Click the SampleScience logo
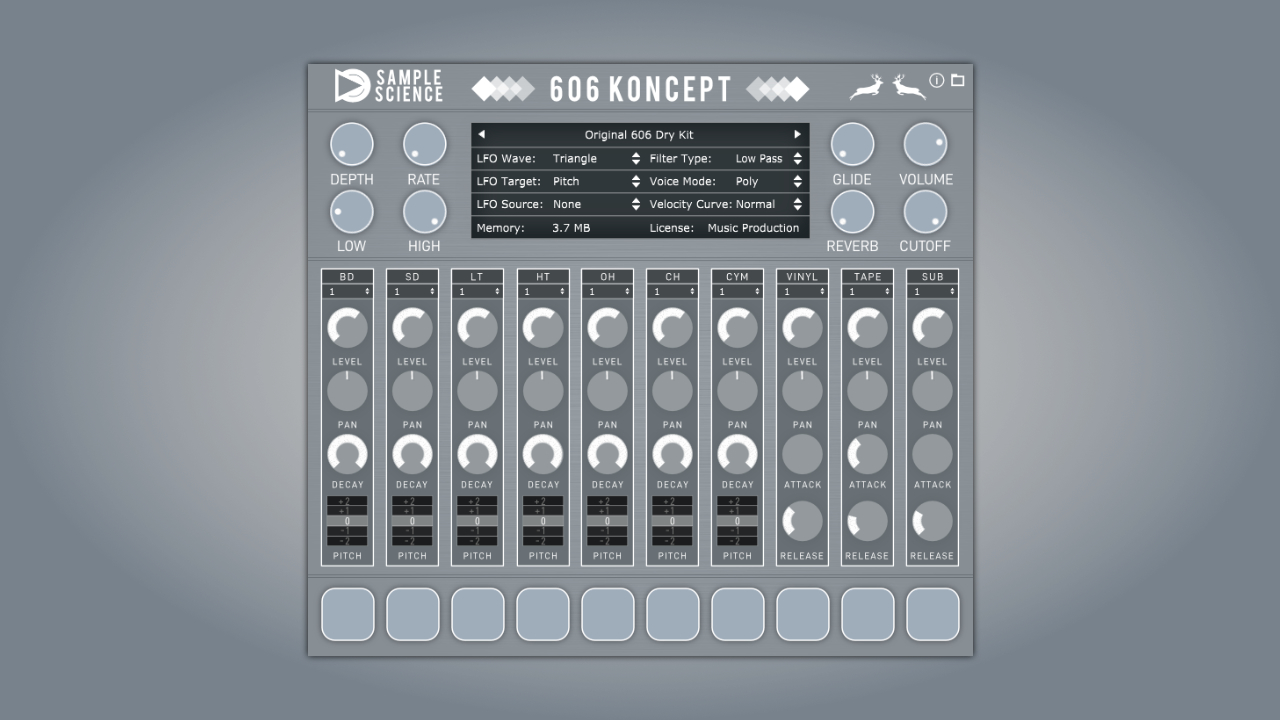 385,86
